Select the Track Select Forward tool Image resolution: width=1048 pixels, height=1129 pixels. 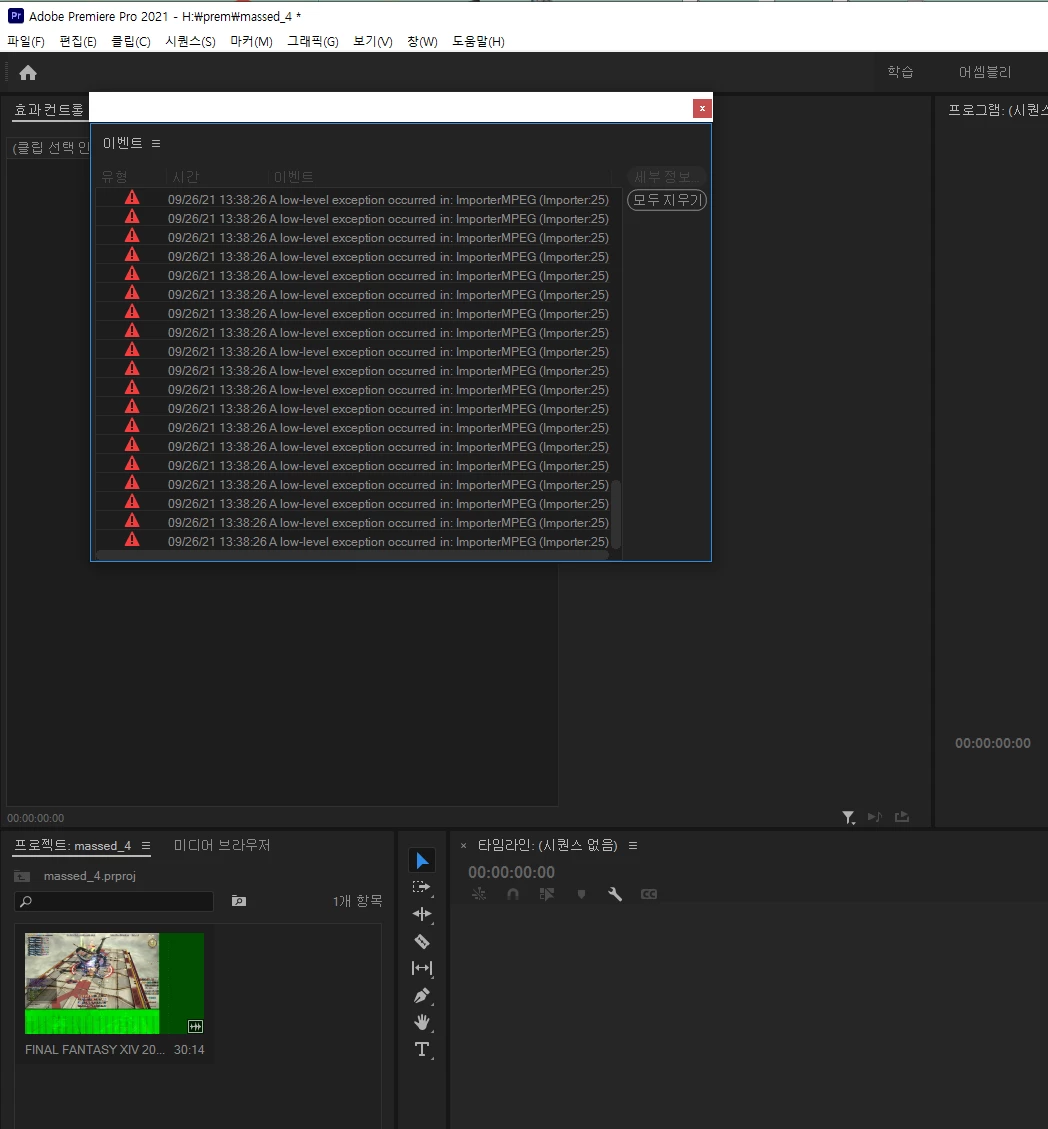pos(423,887)
